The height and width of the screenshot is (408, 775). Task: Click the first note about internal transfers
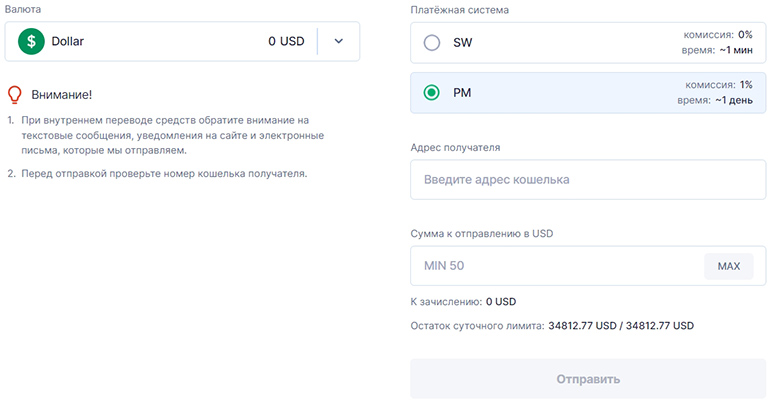[x=172, y=135]
